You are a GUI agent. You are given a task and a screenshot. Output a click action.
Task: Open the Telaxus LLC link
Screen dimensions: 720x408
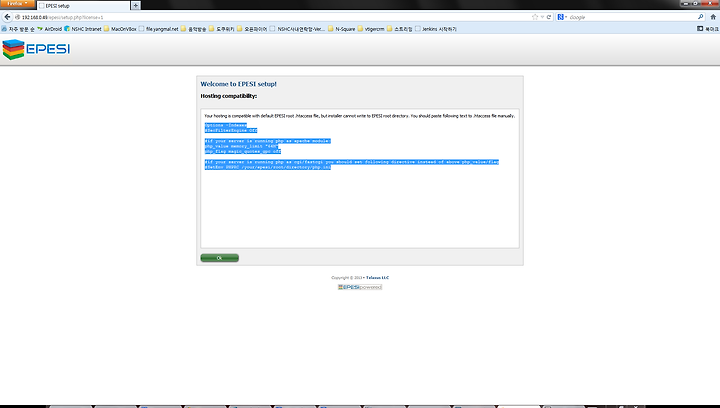point(377,278)
